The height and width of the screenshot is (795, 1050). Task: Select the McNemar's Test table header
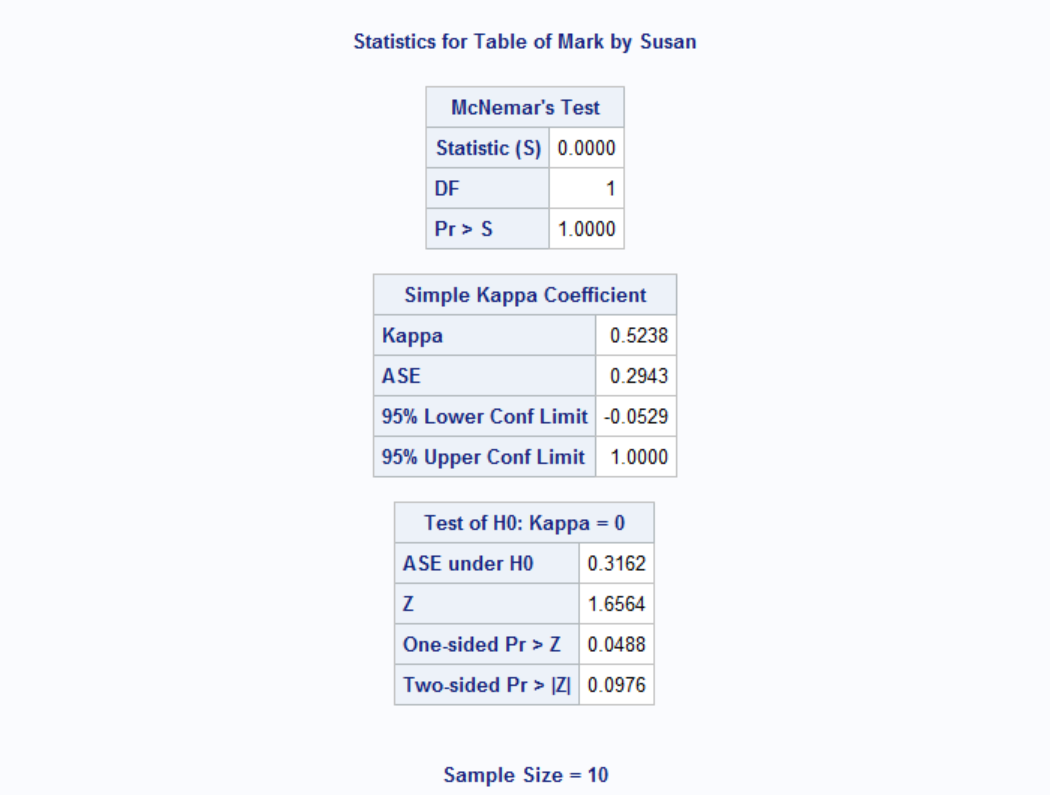pyautogui.click(x=525, y=107)
